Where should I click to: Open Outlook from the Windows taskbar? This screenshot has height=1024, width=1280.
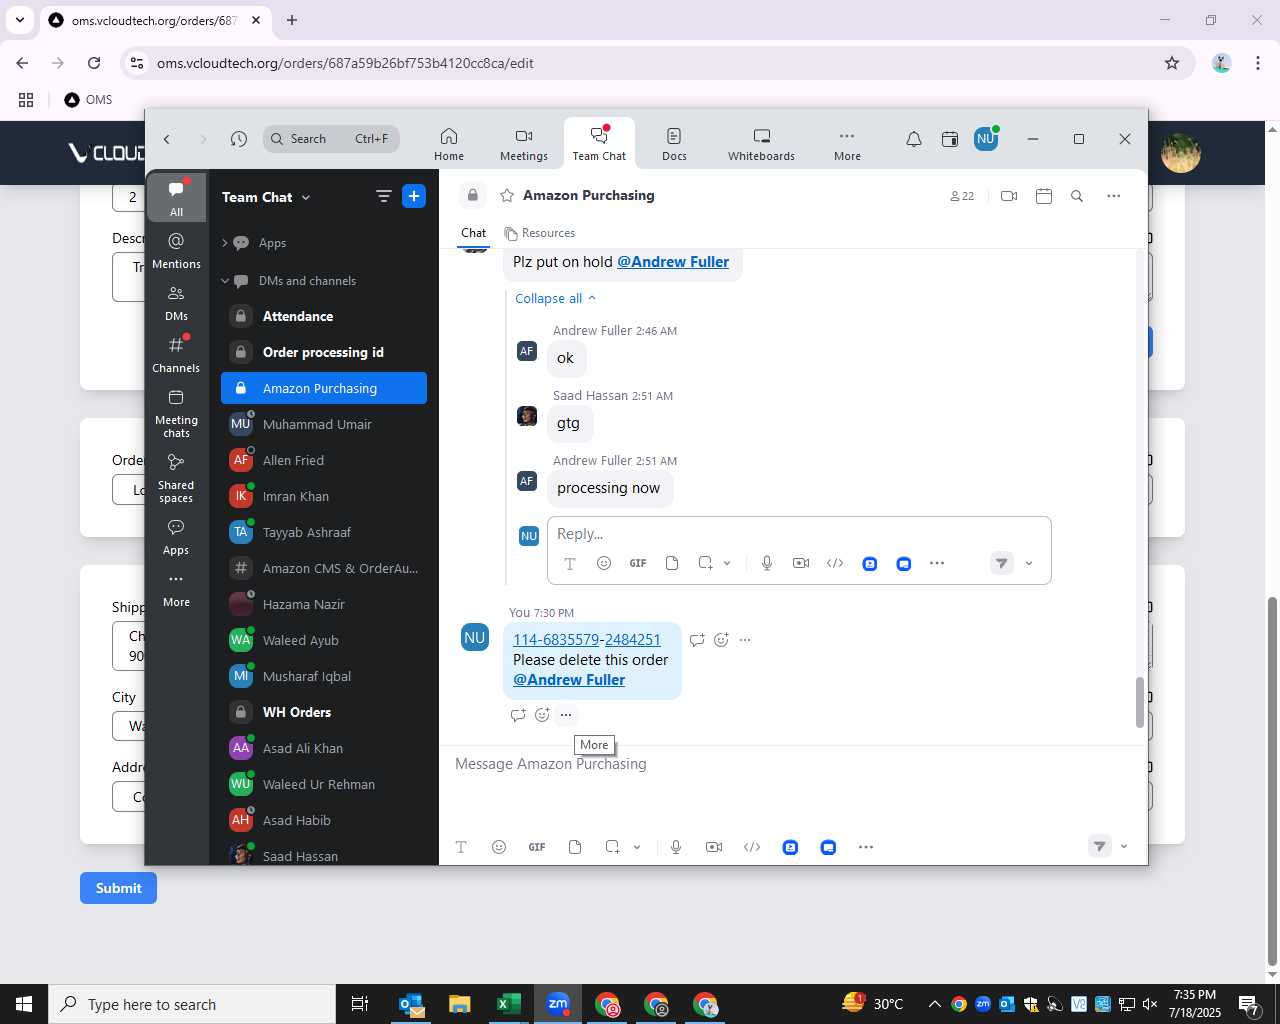click(x=411, y=1004)
